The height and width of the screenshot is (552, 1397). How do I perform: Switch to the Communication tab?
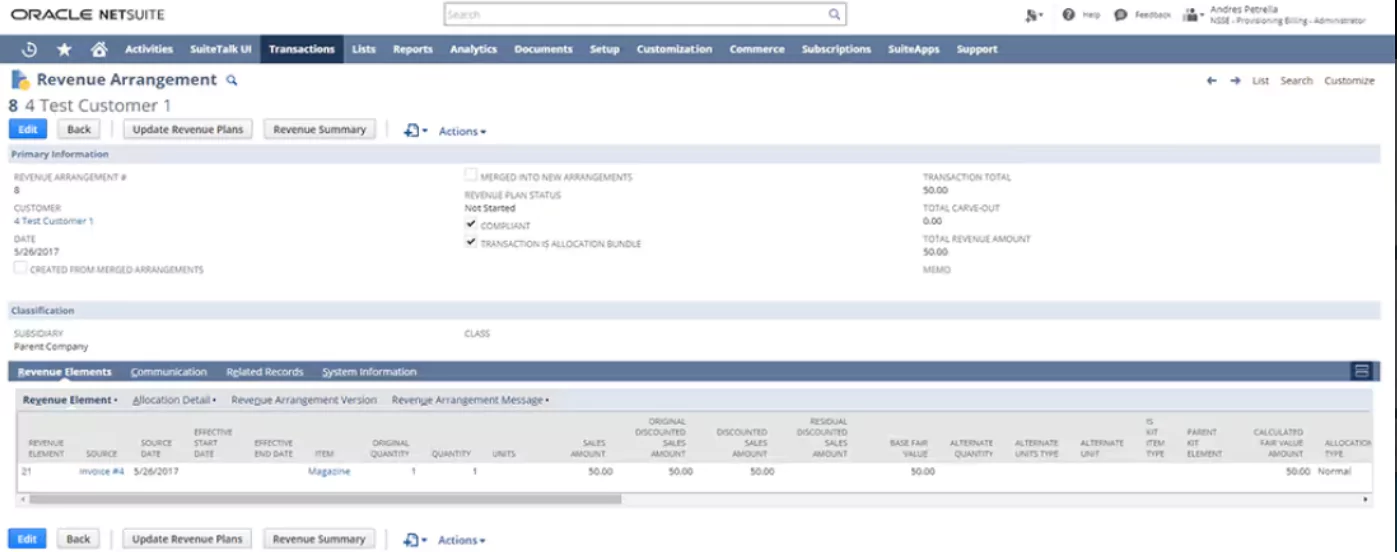click(169, 372)
